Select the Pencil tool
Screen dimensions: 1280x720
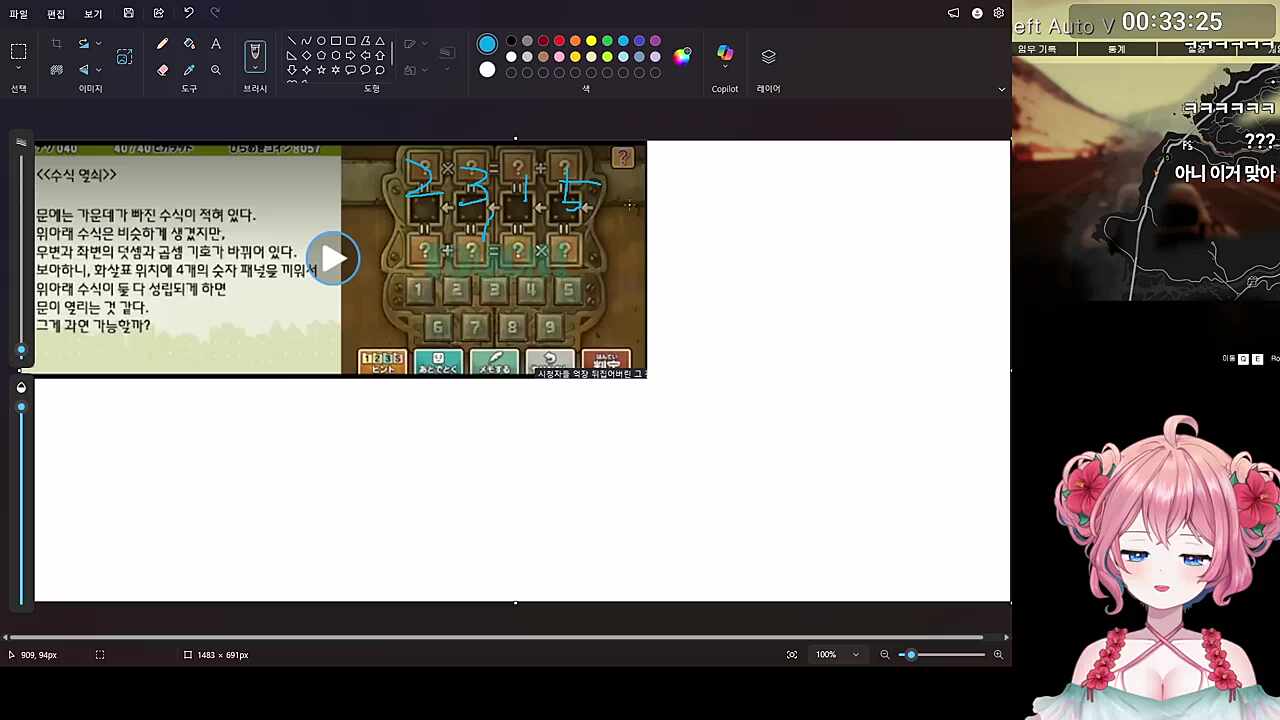coord(162,44)
